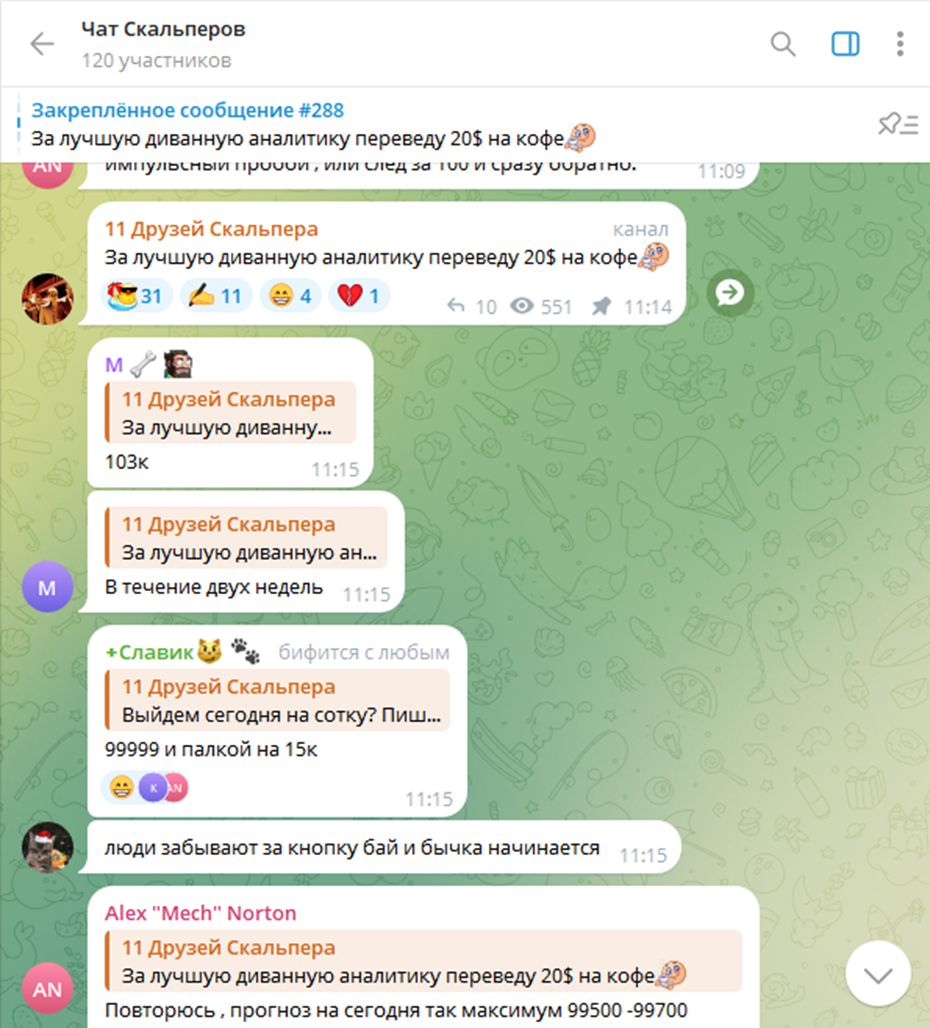Go back using the arrow icon
This screenshot has height=1028, width=930.
click(43, 44)
